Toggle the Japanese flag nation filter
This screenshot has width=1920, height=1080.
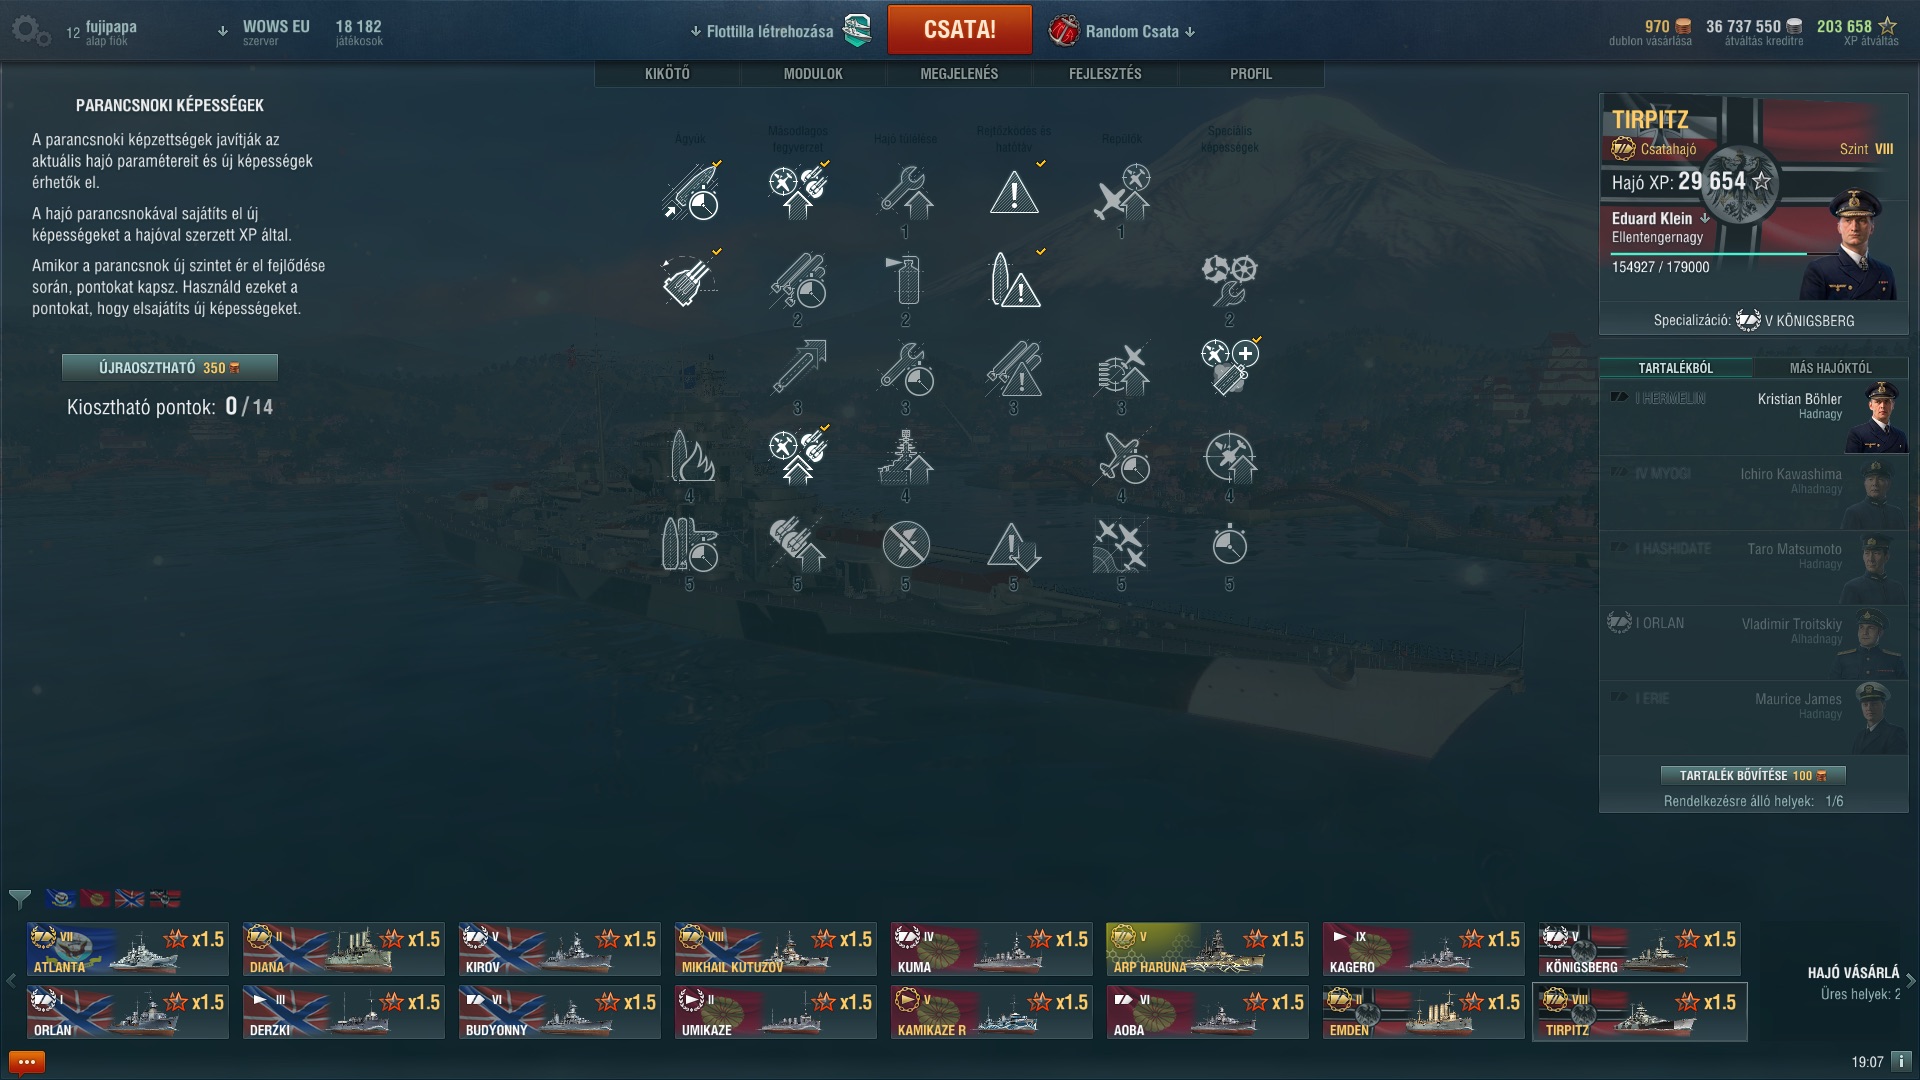pos(95,898)
